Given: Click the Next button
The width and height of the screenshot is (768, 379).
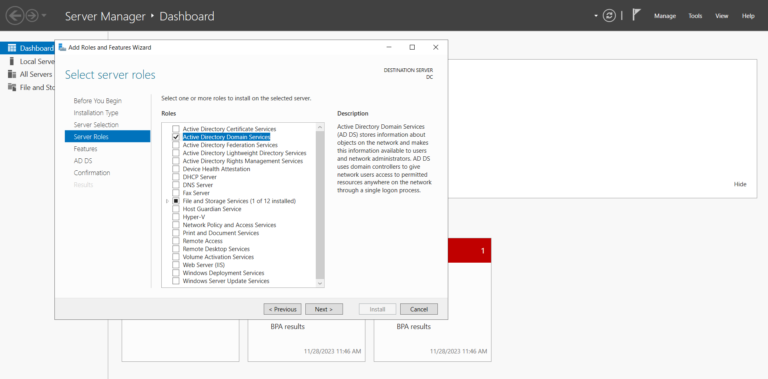Looking at the screenshot, I should [x=324, y=309].
